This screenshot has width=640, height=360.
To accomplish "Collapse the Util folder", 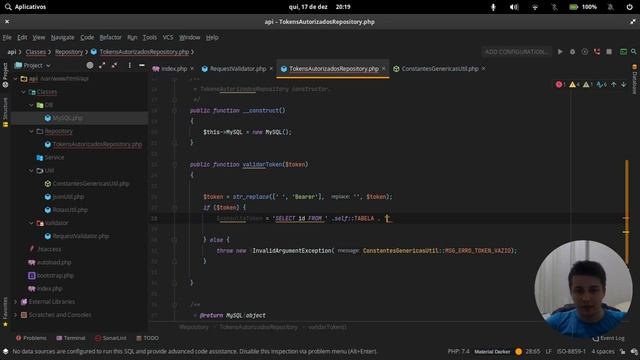I will 31,171.
